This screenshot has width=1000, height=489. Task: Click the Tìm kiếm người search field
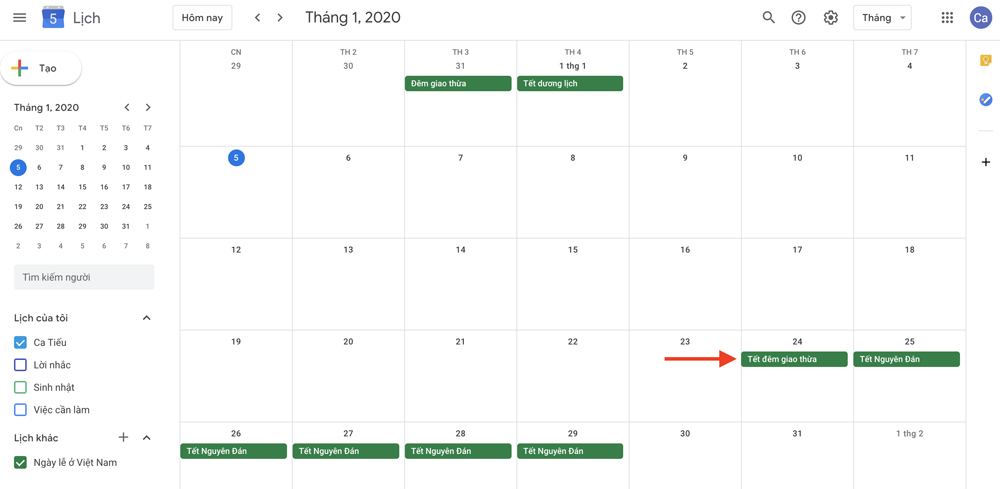(84, 277)
